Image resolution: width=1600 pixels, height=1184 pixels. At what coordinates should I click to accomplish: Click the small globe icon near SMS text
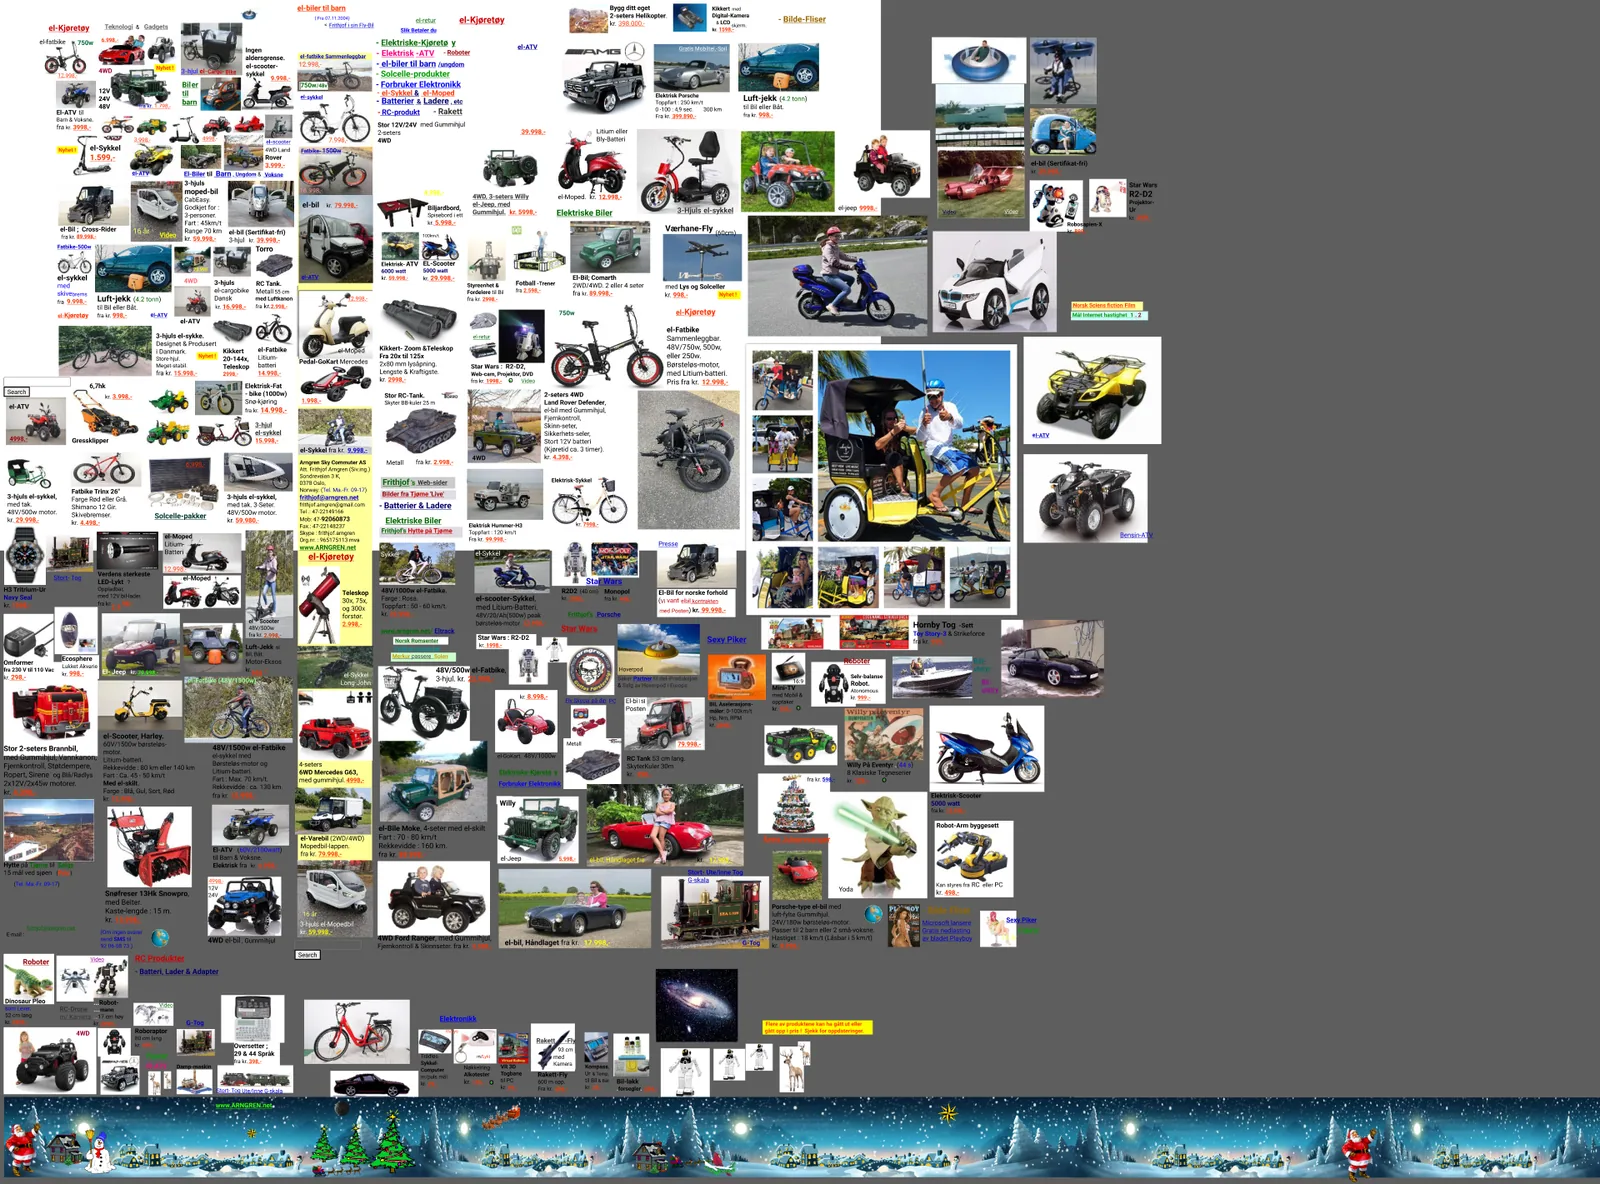[160, 938]
